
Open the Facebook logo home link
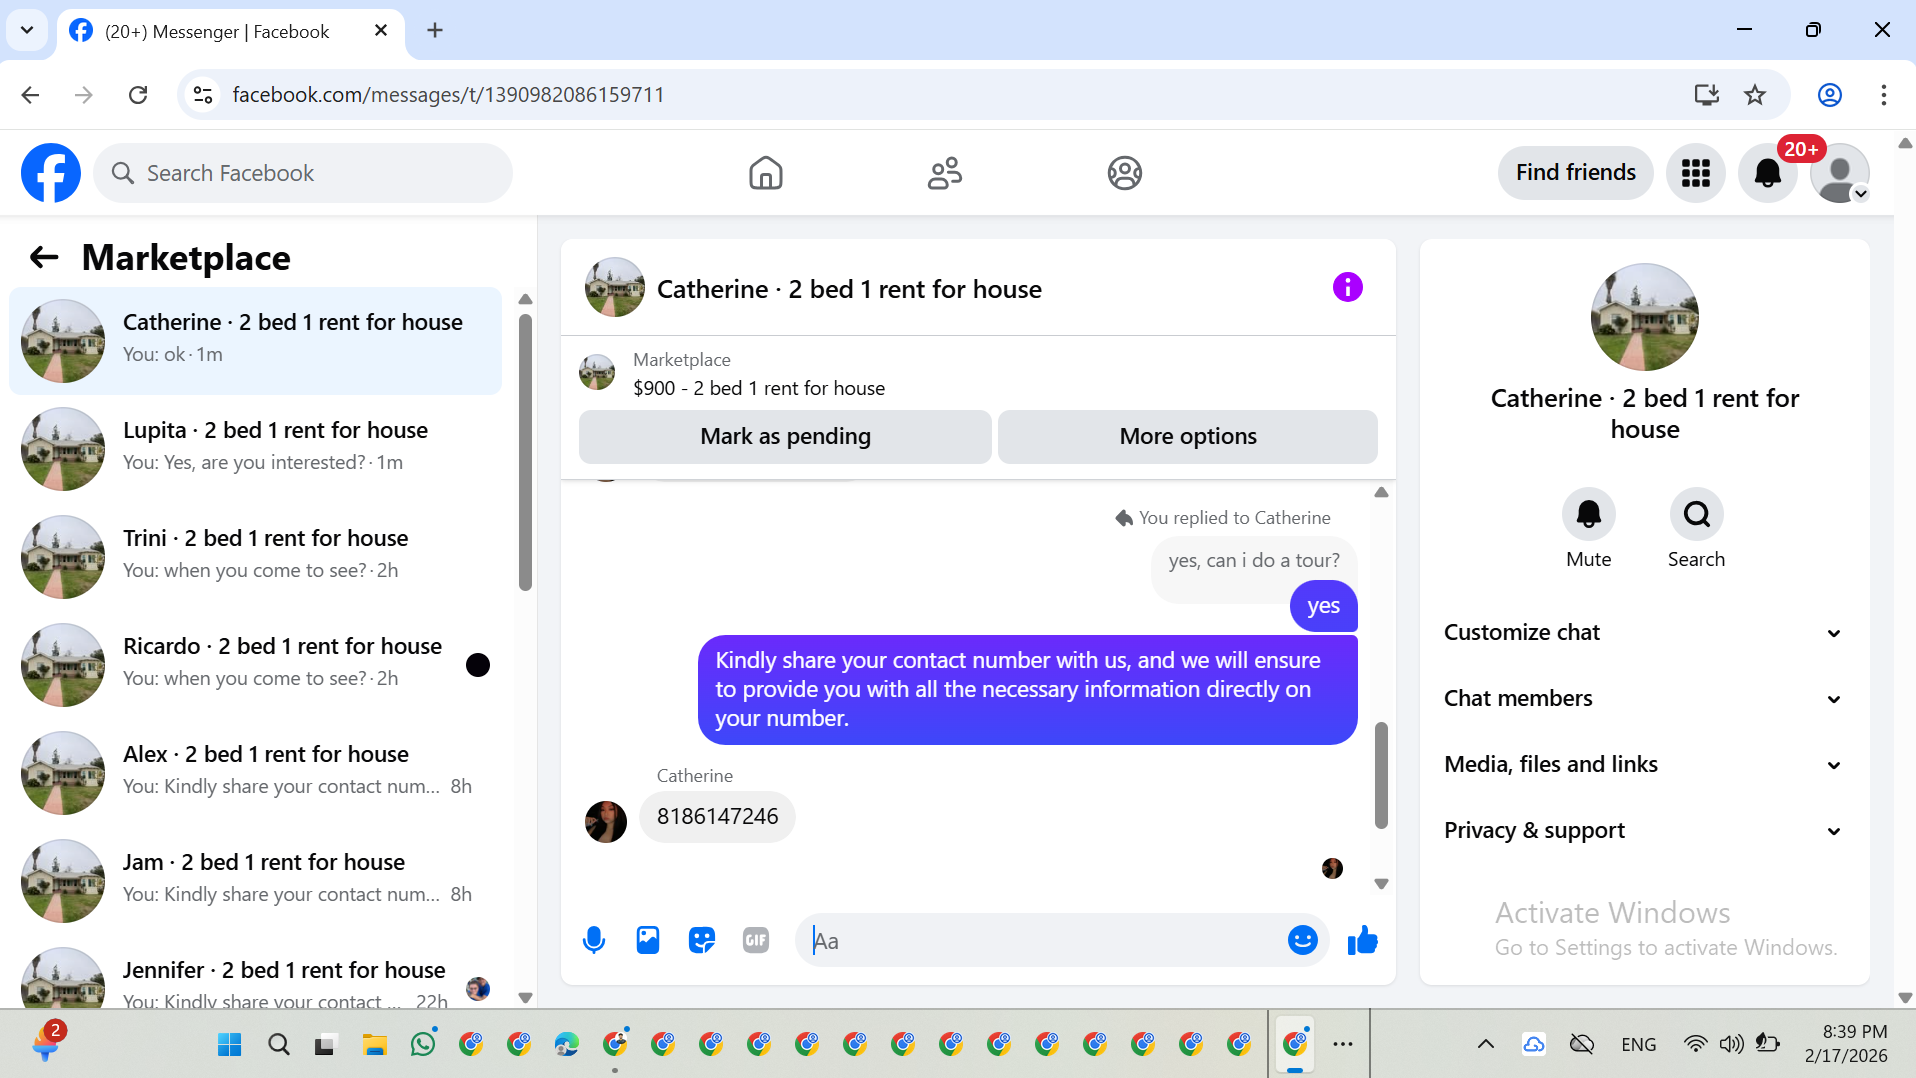click(51, 173)
